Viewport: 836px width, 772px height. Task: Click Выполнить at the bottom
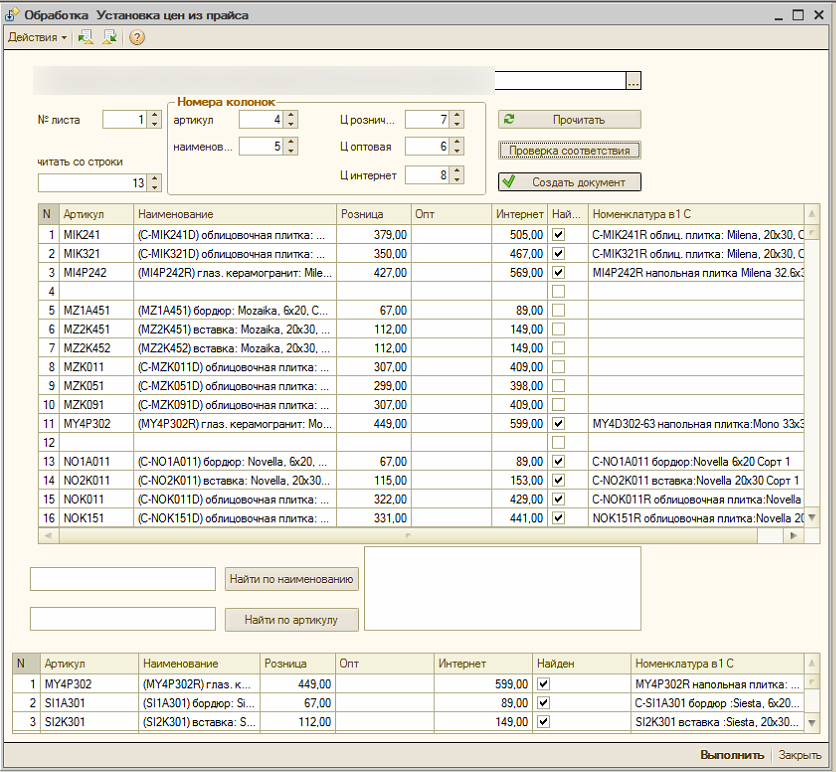(734, 755)
